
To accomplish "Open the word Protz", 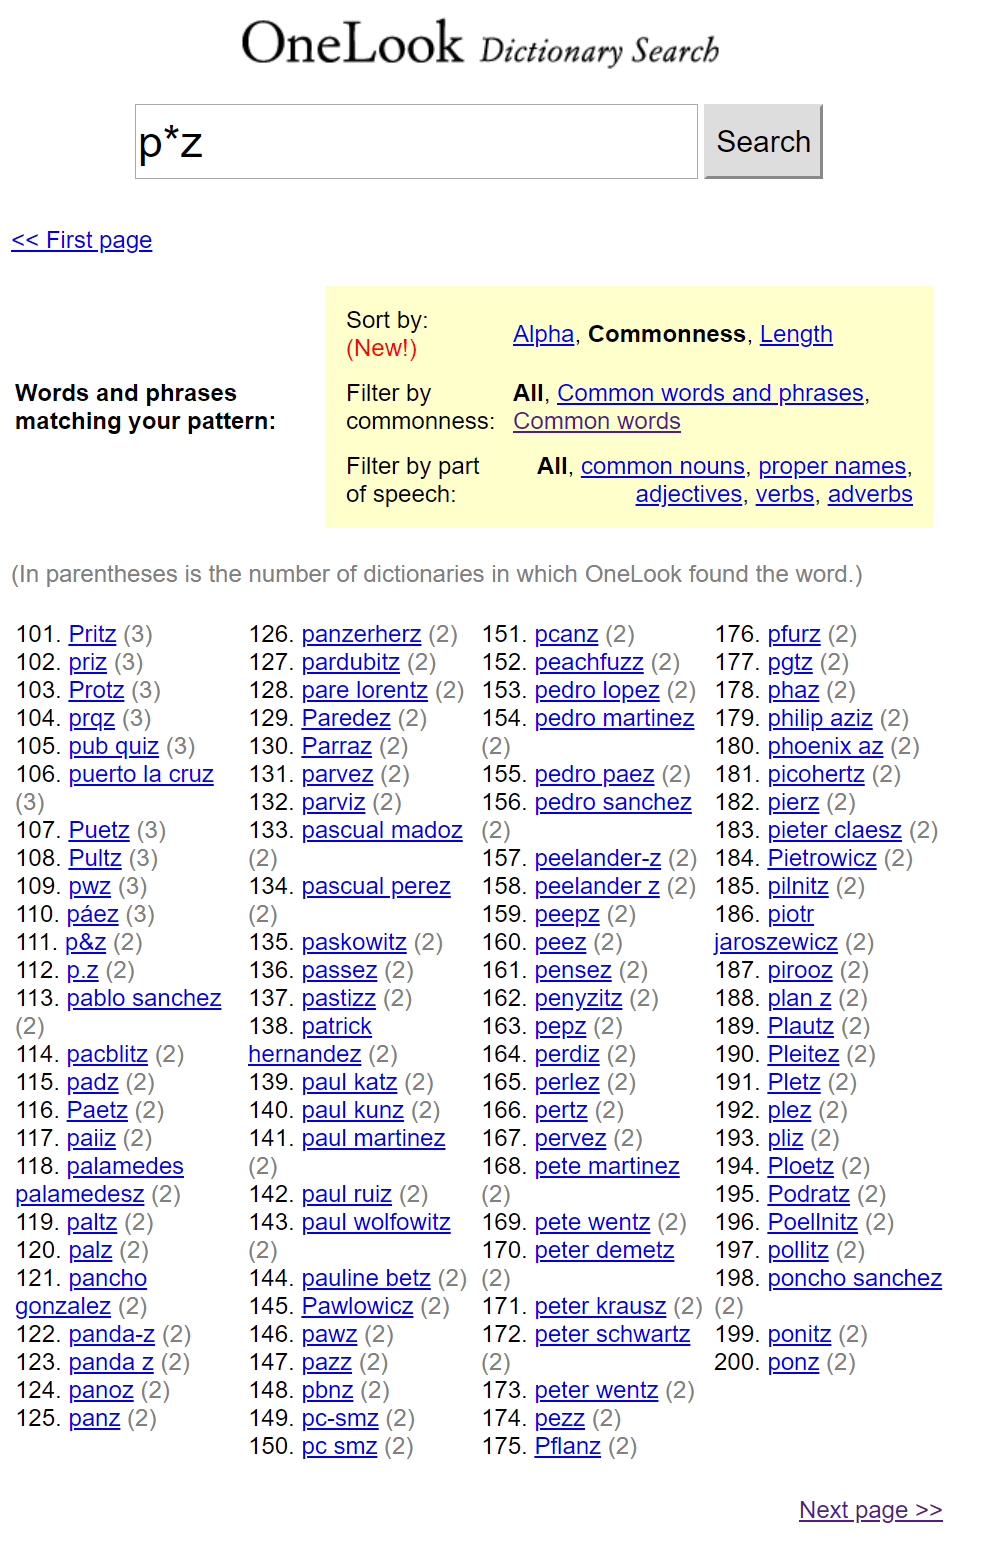I will pos(97,690).
